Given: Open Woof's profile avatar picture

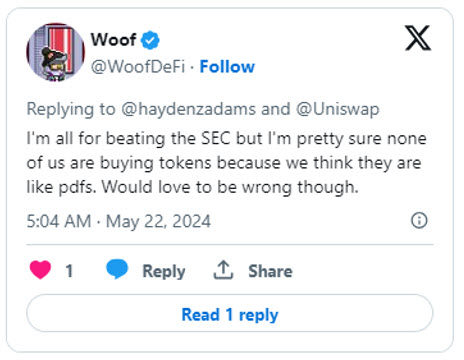Looking at the screenshot, I should click(x=55, y=52).
